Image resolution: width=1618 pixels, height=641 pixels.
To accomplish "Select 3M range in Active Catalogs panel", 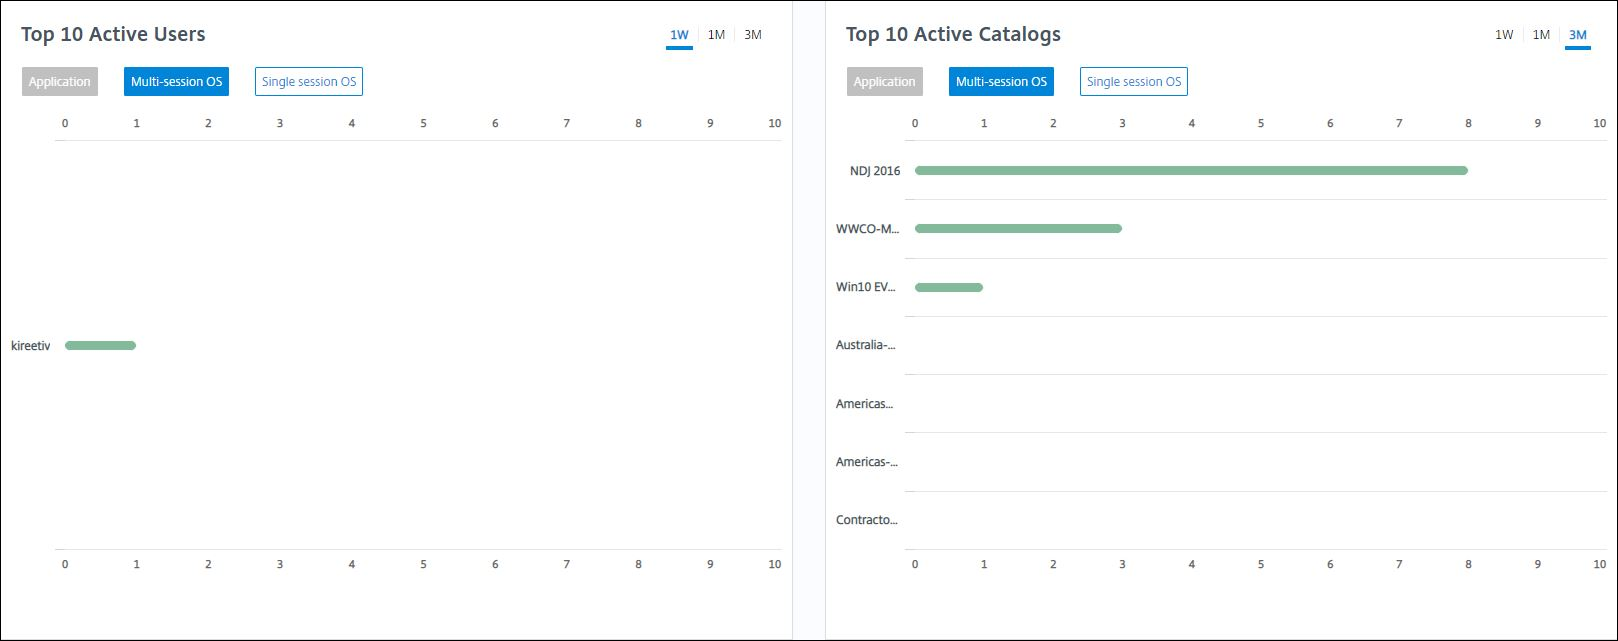I will (x=1578, y=35).
